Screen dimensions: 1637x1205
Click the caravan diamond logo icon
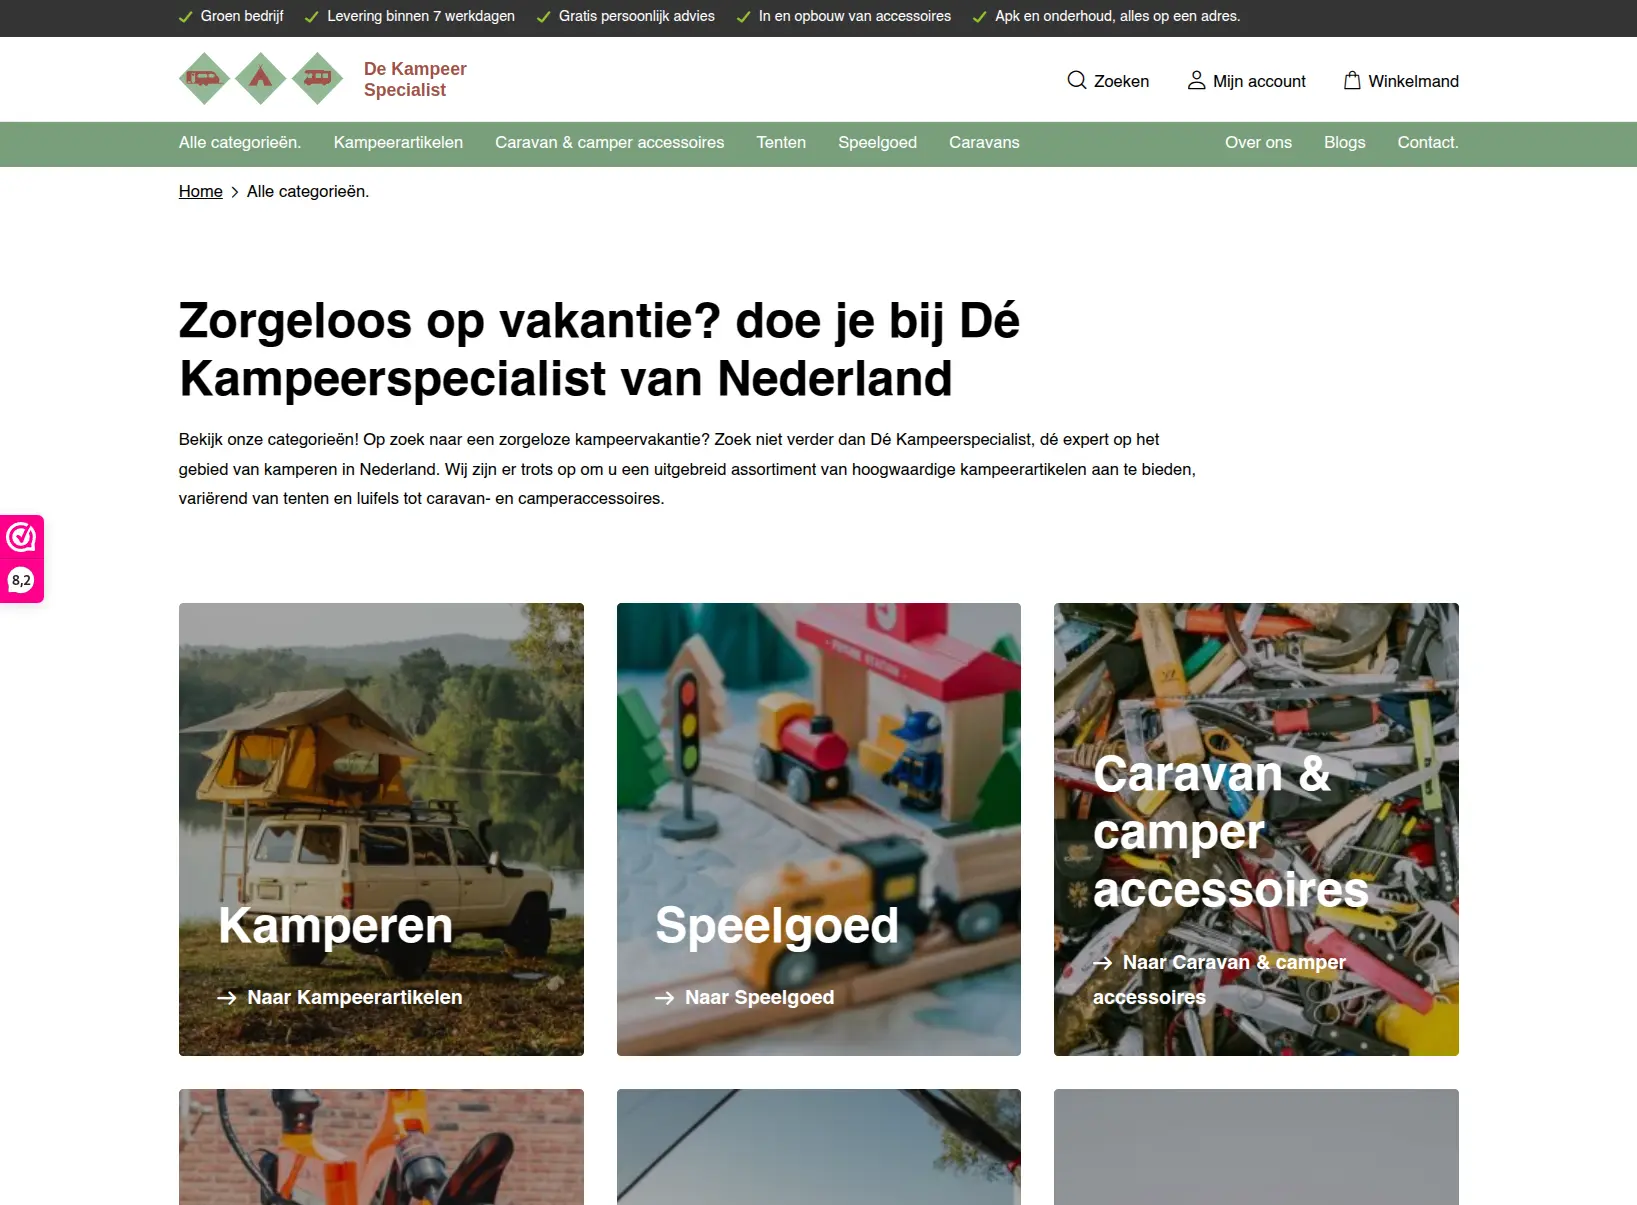click(x=318, y=78)
